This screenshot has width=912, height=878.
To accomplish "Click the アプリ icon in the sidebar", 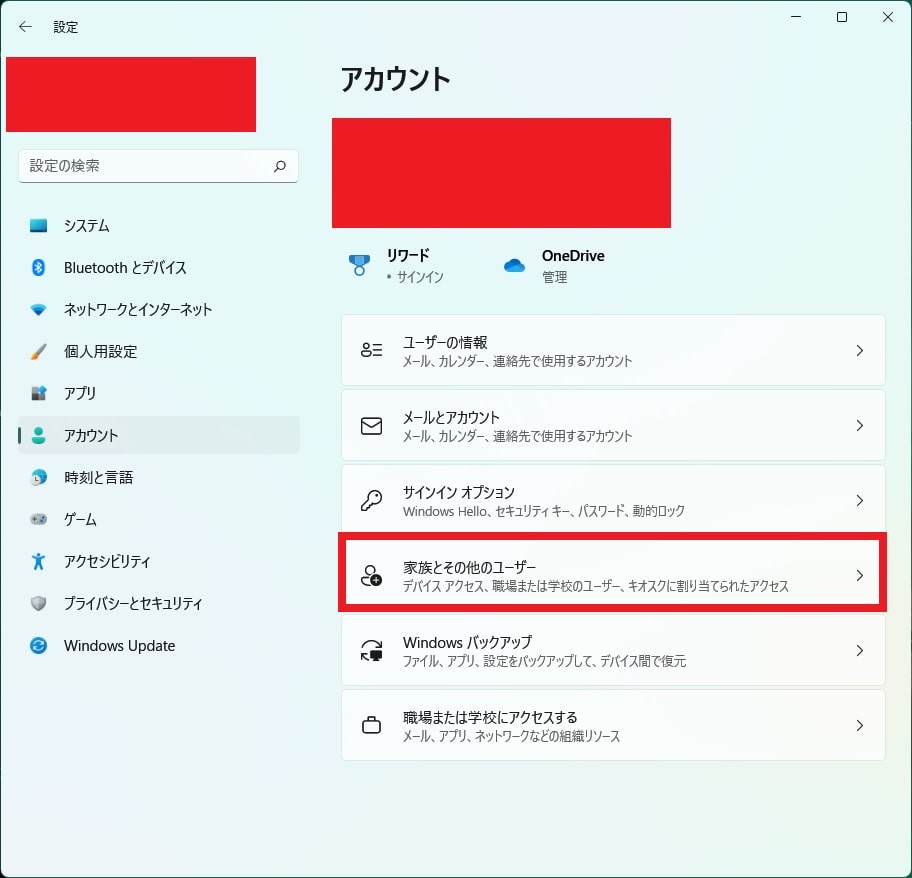I will tap(38, 393).
